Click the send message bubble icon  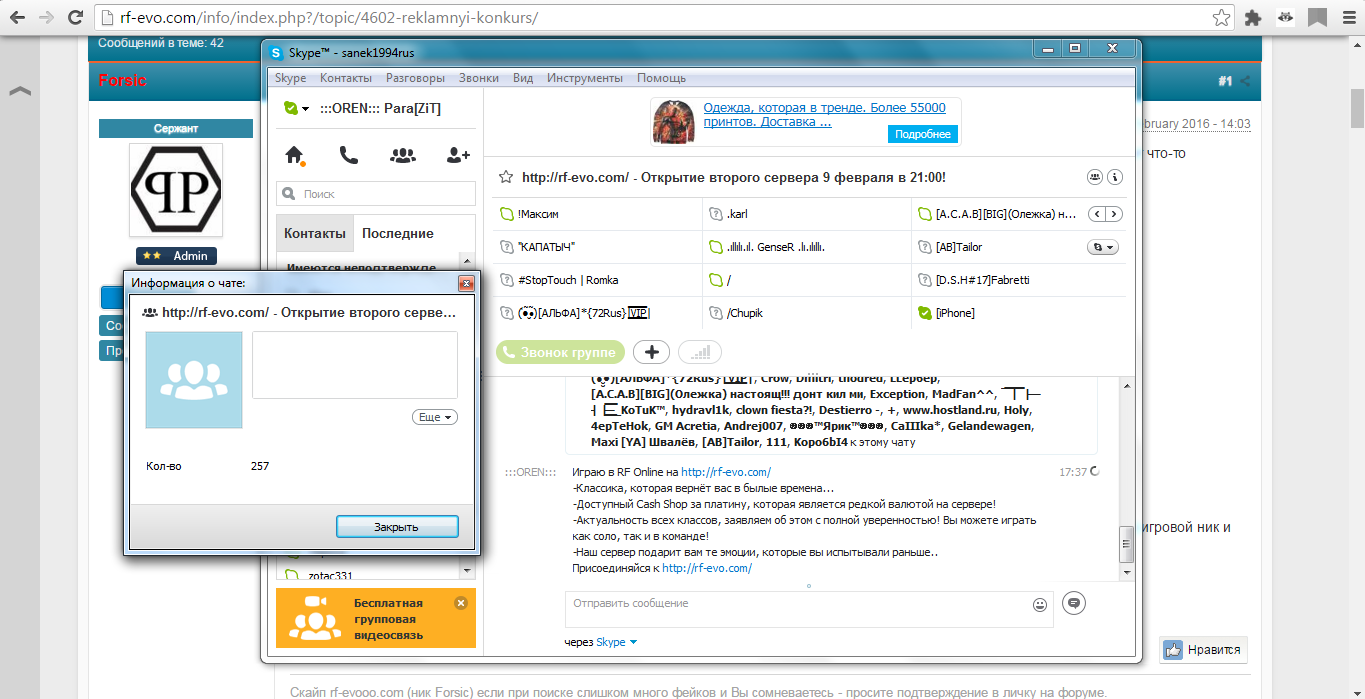pyautogui.click(x=1074, y=603)
